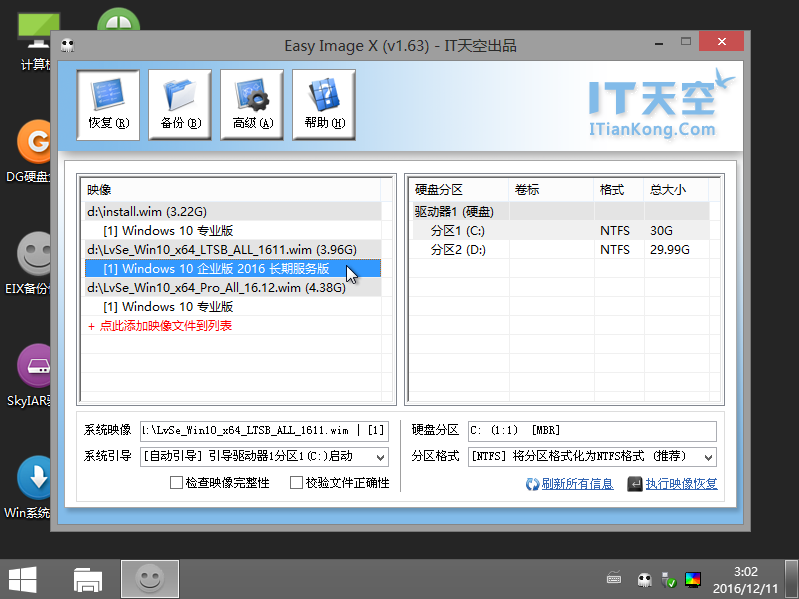799x599 pixels.
Task: Click the USB safe-remove tray icon
Action: point(668,580)
